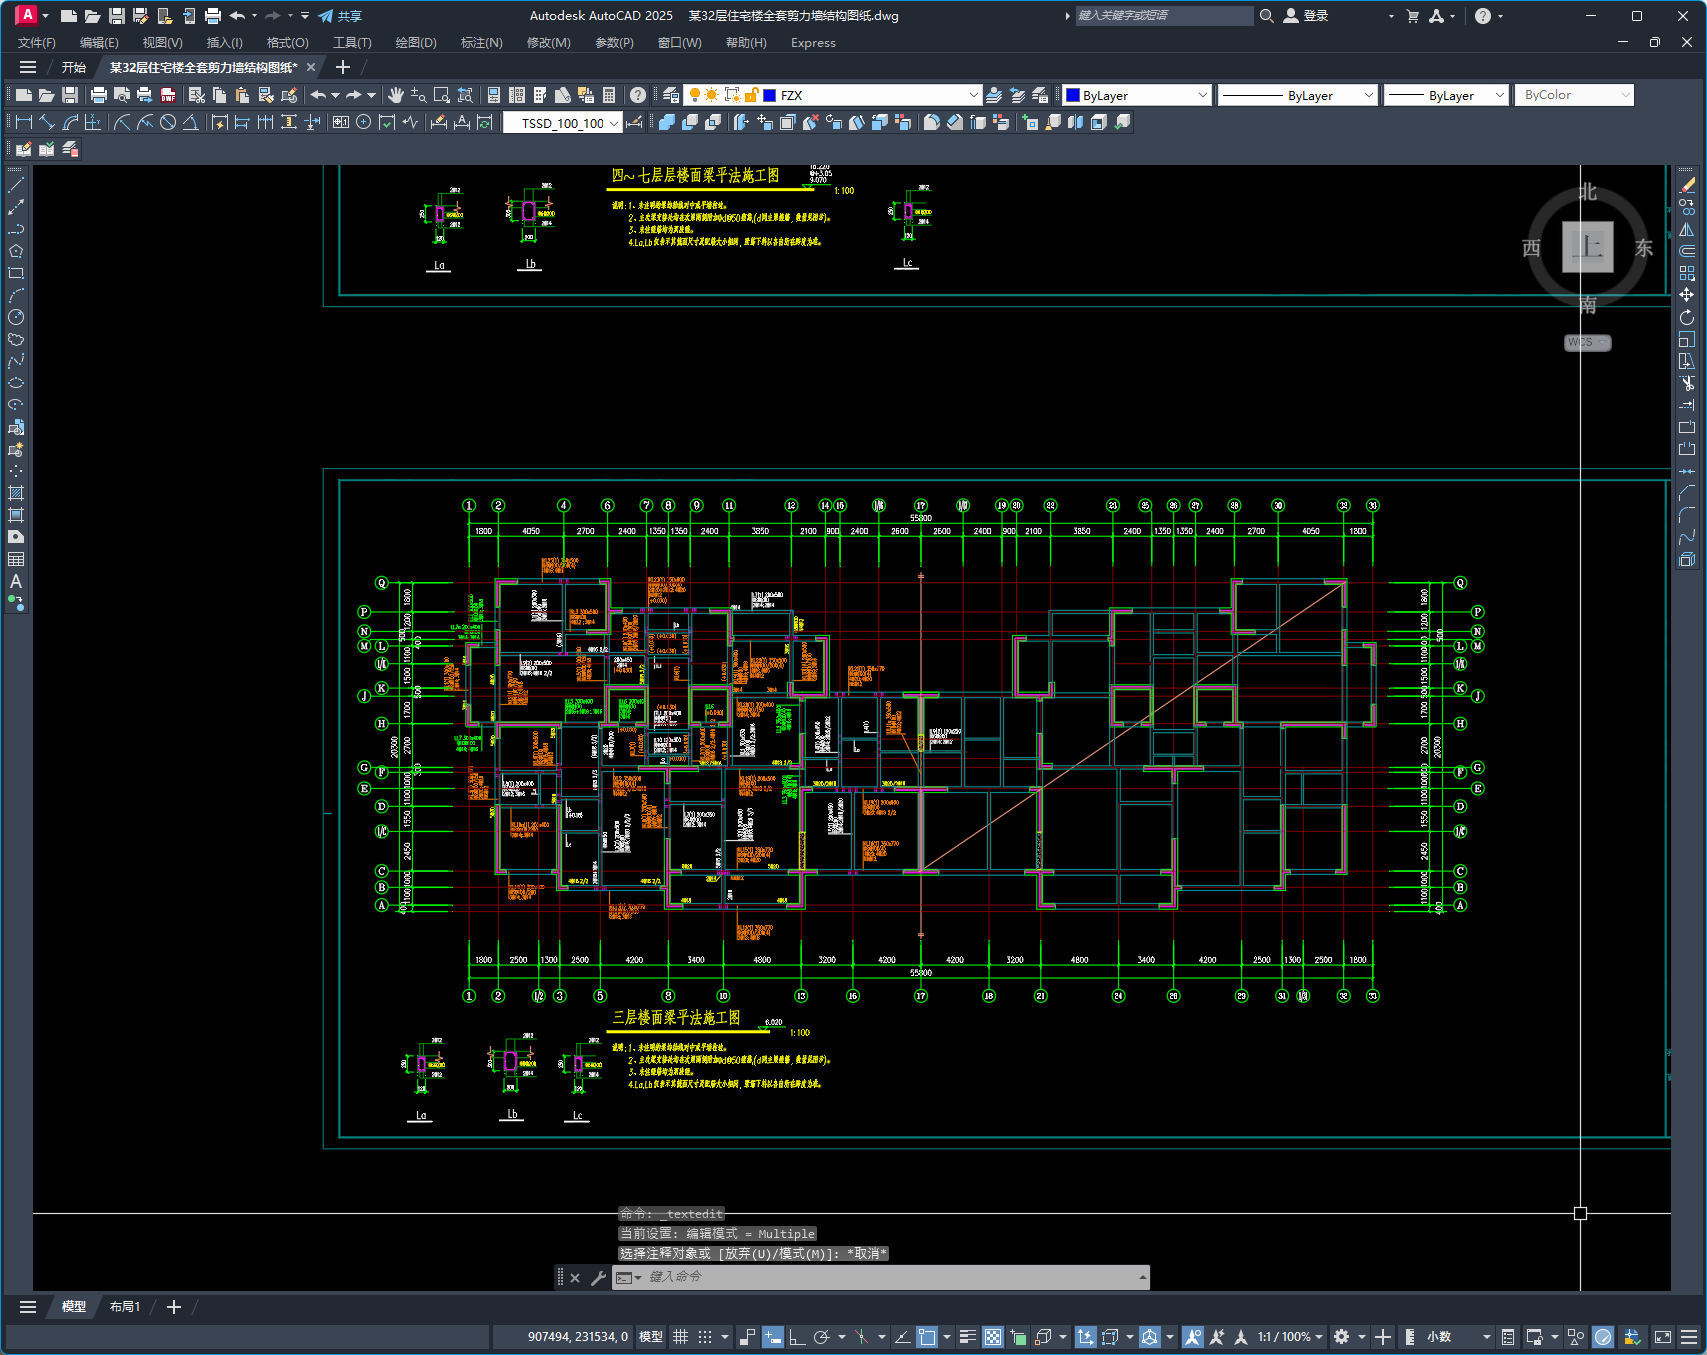This screenshot has width=1707, height=1355.
Task: Open the ByLayer linetype dropdown
Action: coord(1298,95)
